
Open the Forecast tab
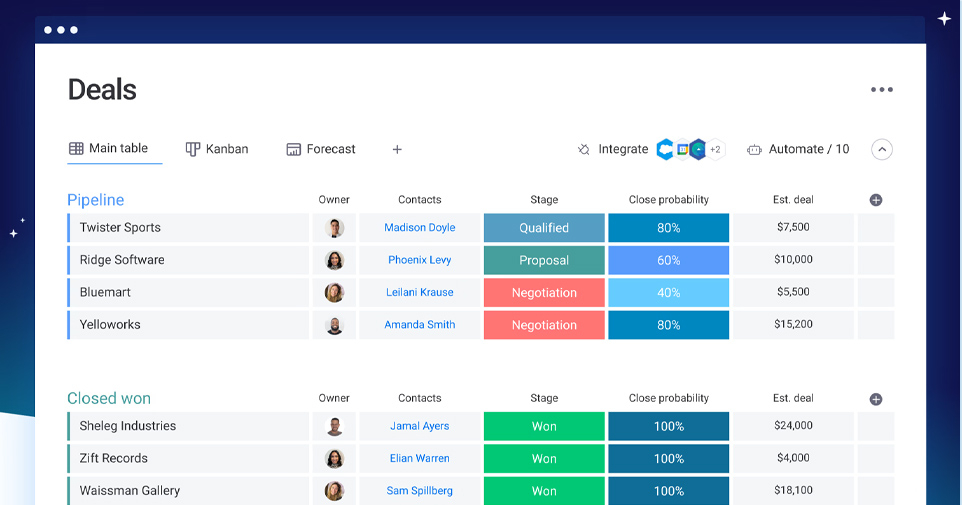(x=321, y=149)
